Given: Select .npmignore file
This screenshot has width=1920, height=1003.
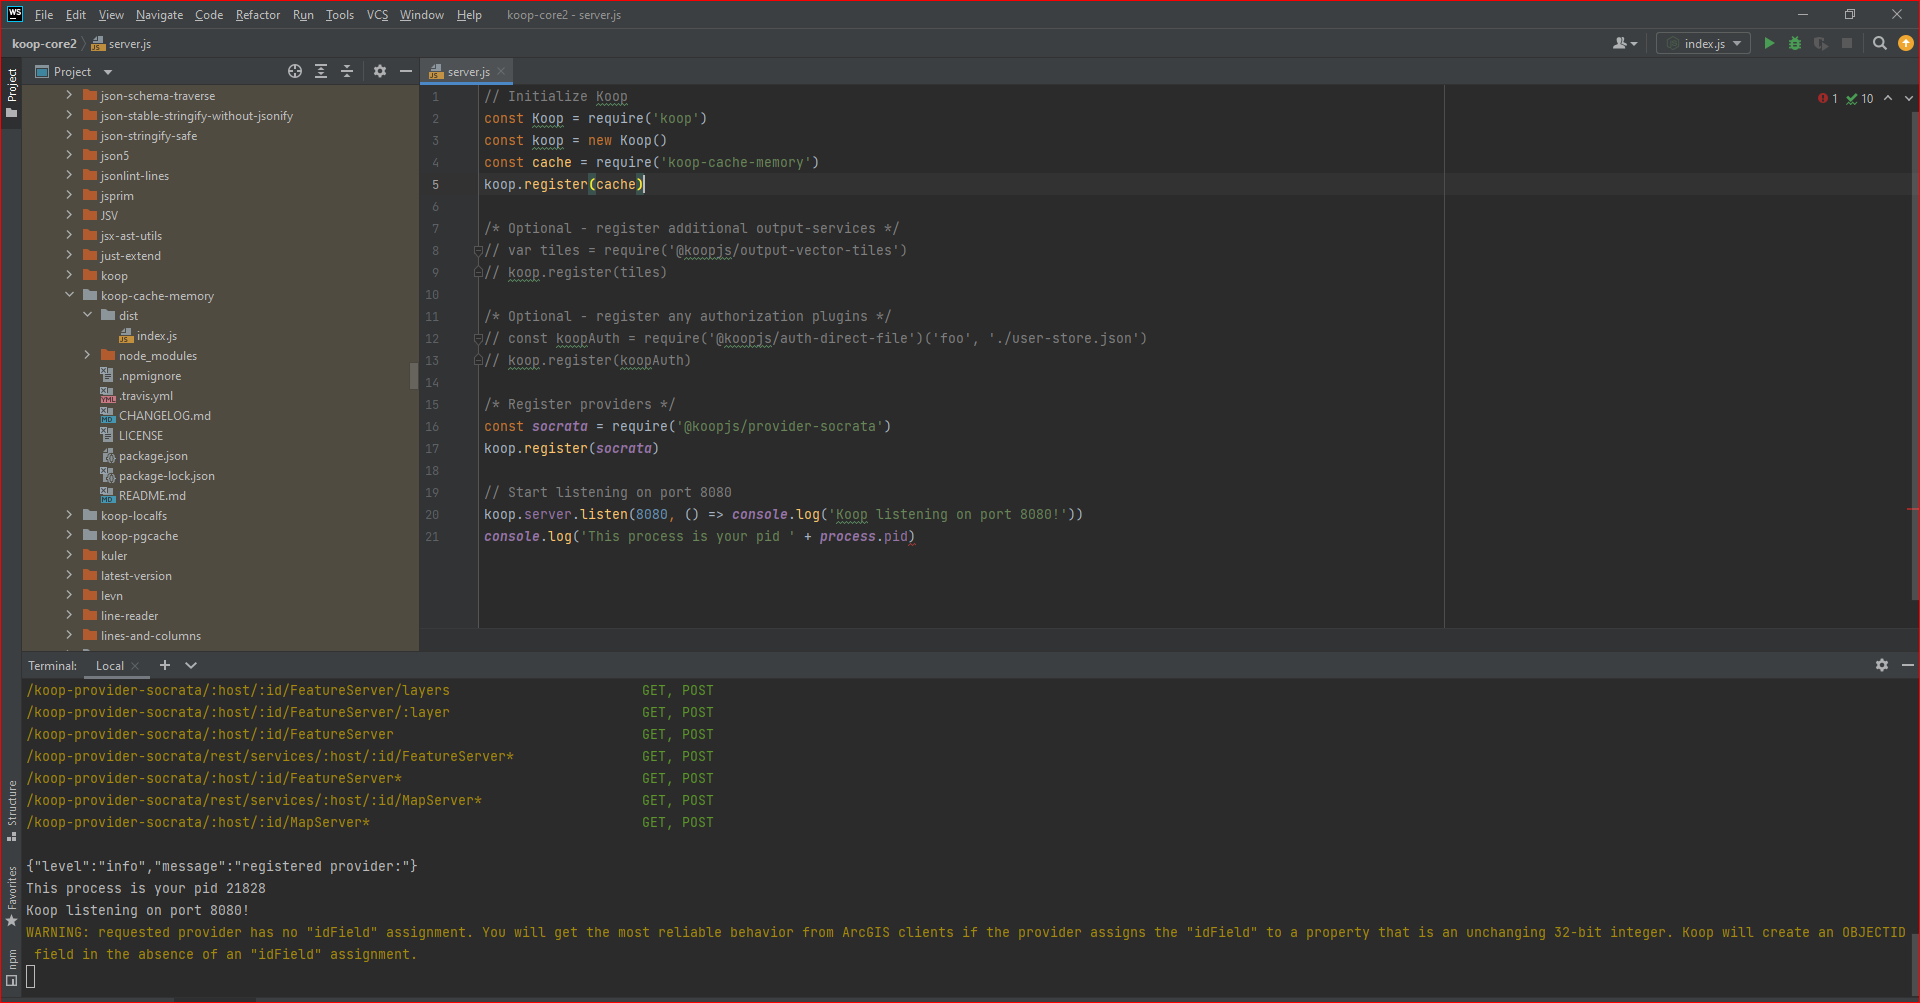Looking at the screenshot, I should (141, 376).
